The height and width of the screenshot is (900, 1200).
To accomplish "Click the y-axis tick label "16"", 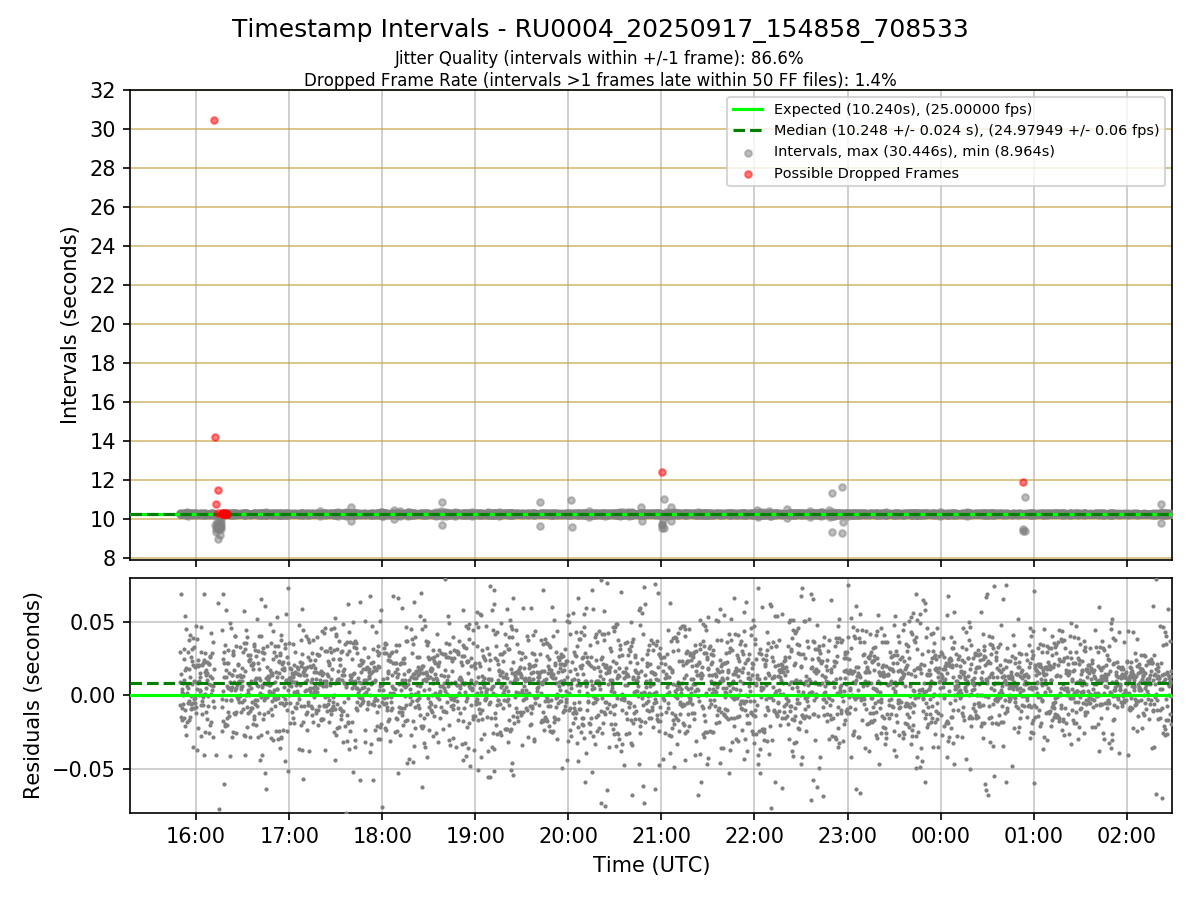I will pyautogui.click(x=105, y=403).
